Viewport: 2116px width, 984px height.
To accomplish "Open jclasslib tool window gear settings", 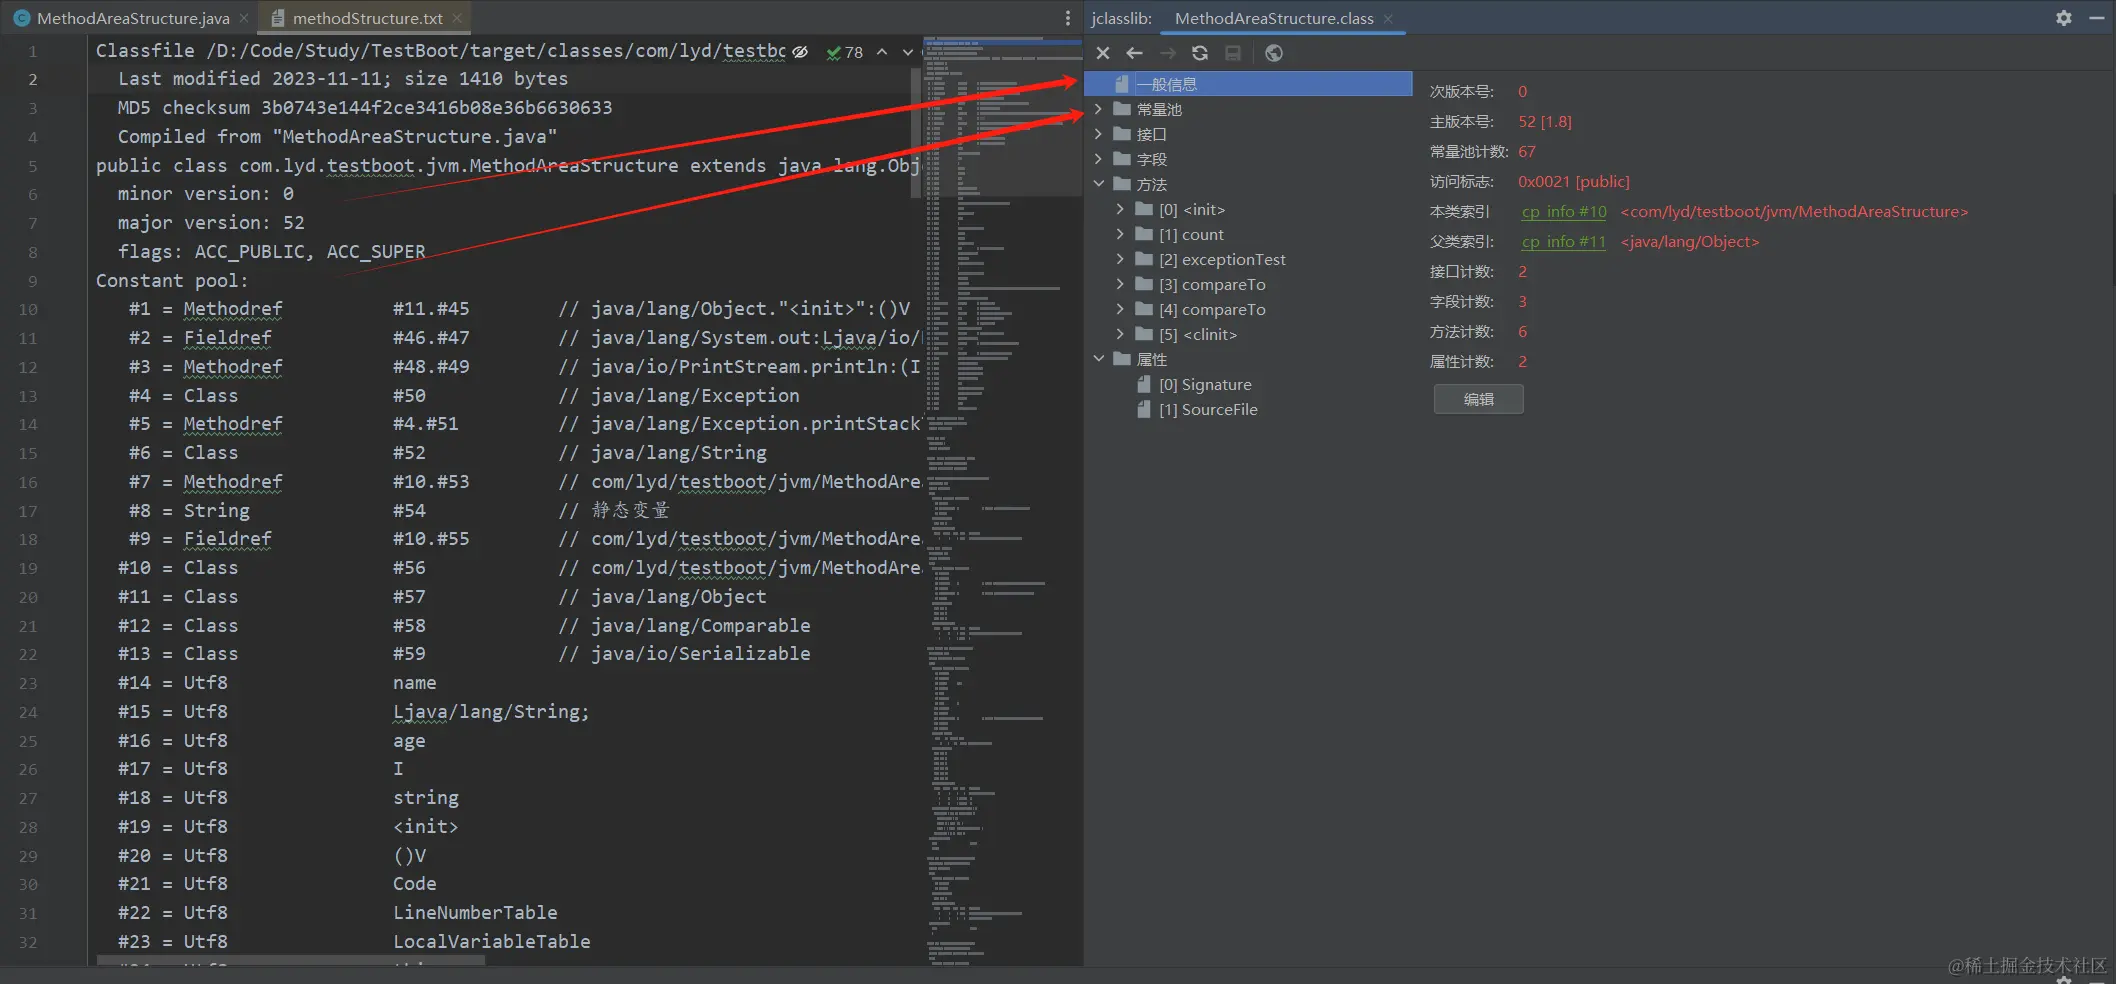I will (x=2063, y=18).
